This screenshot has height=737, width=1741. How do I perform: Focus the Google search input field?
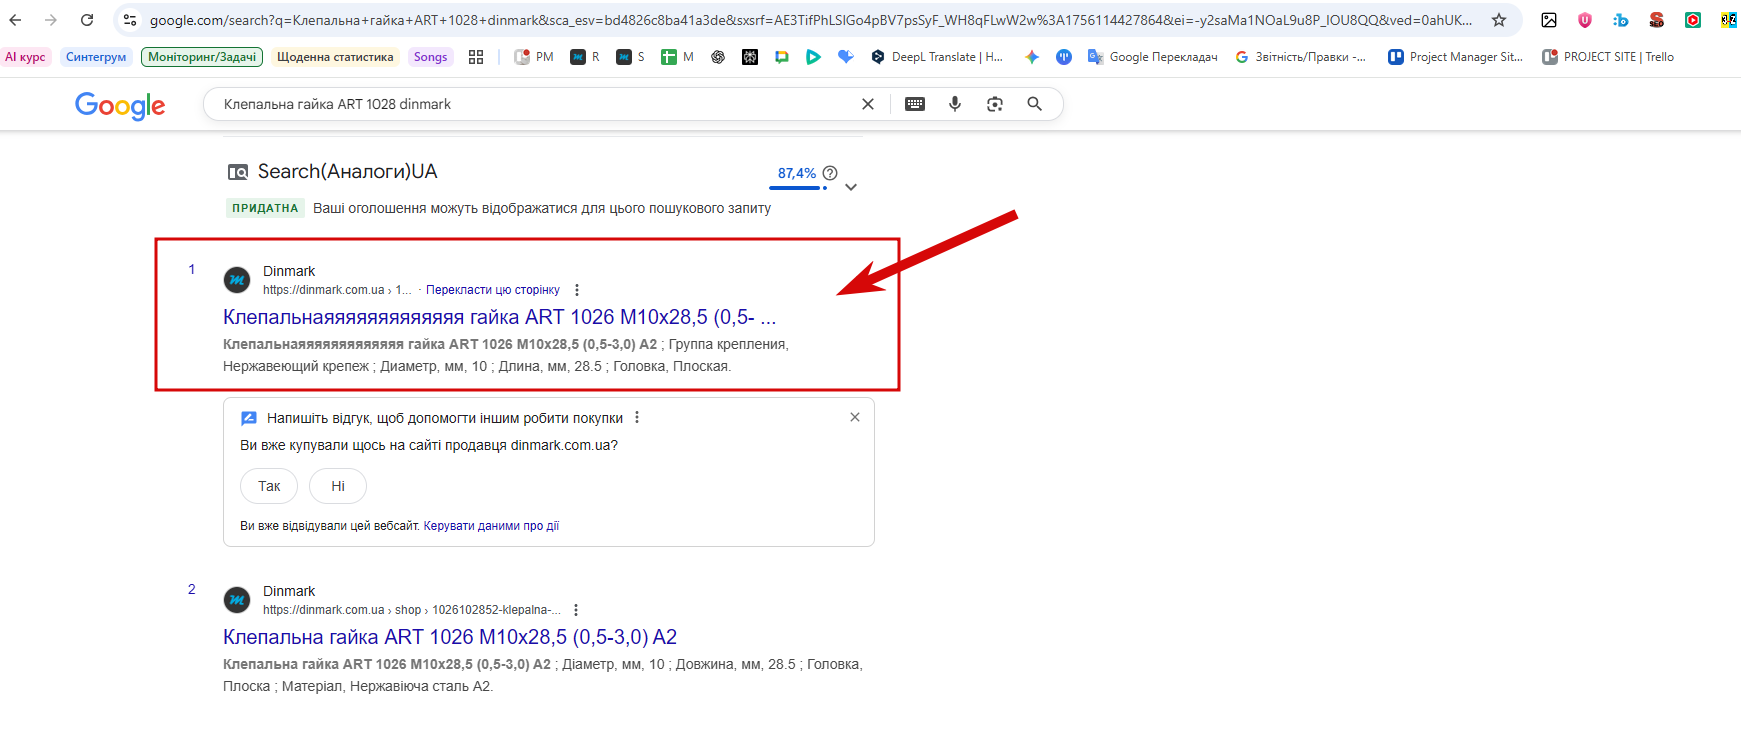pyautogui.click(x=535, y=104)
